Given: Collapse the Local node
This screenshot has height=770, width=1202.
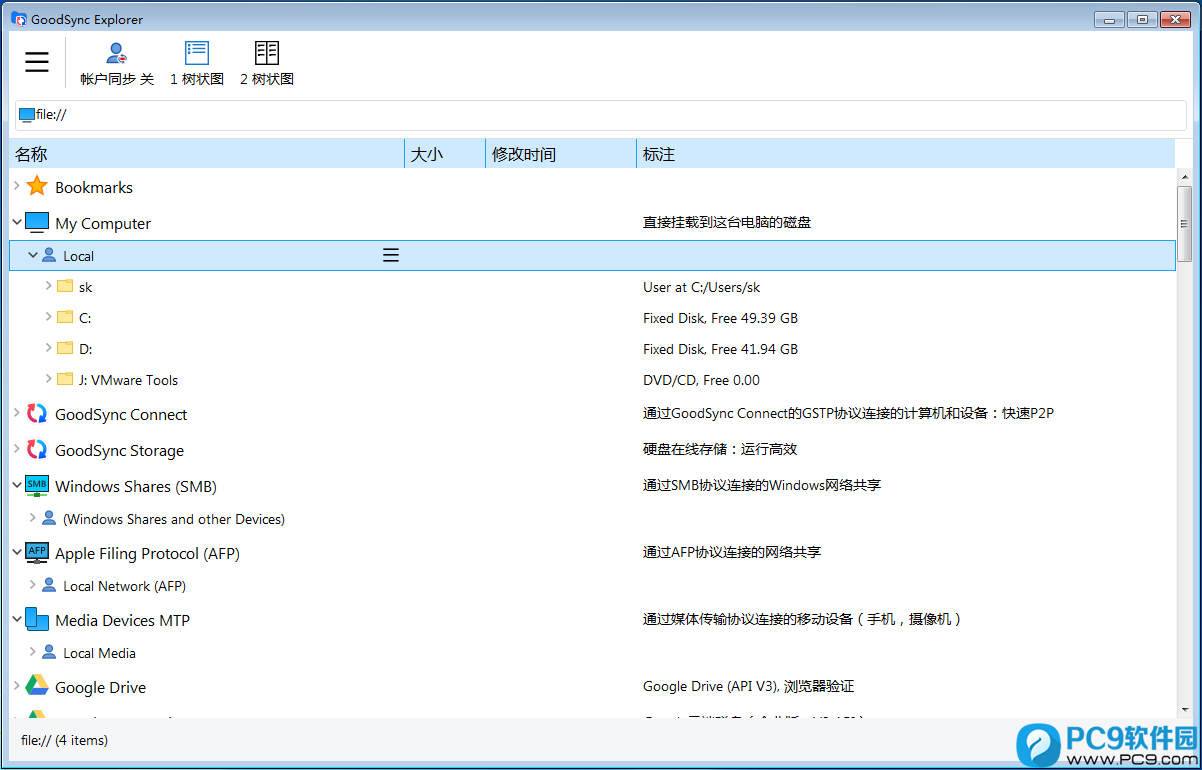Looking at the screenshot, I should 33,255.
